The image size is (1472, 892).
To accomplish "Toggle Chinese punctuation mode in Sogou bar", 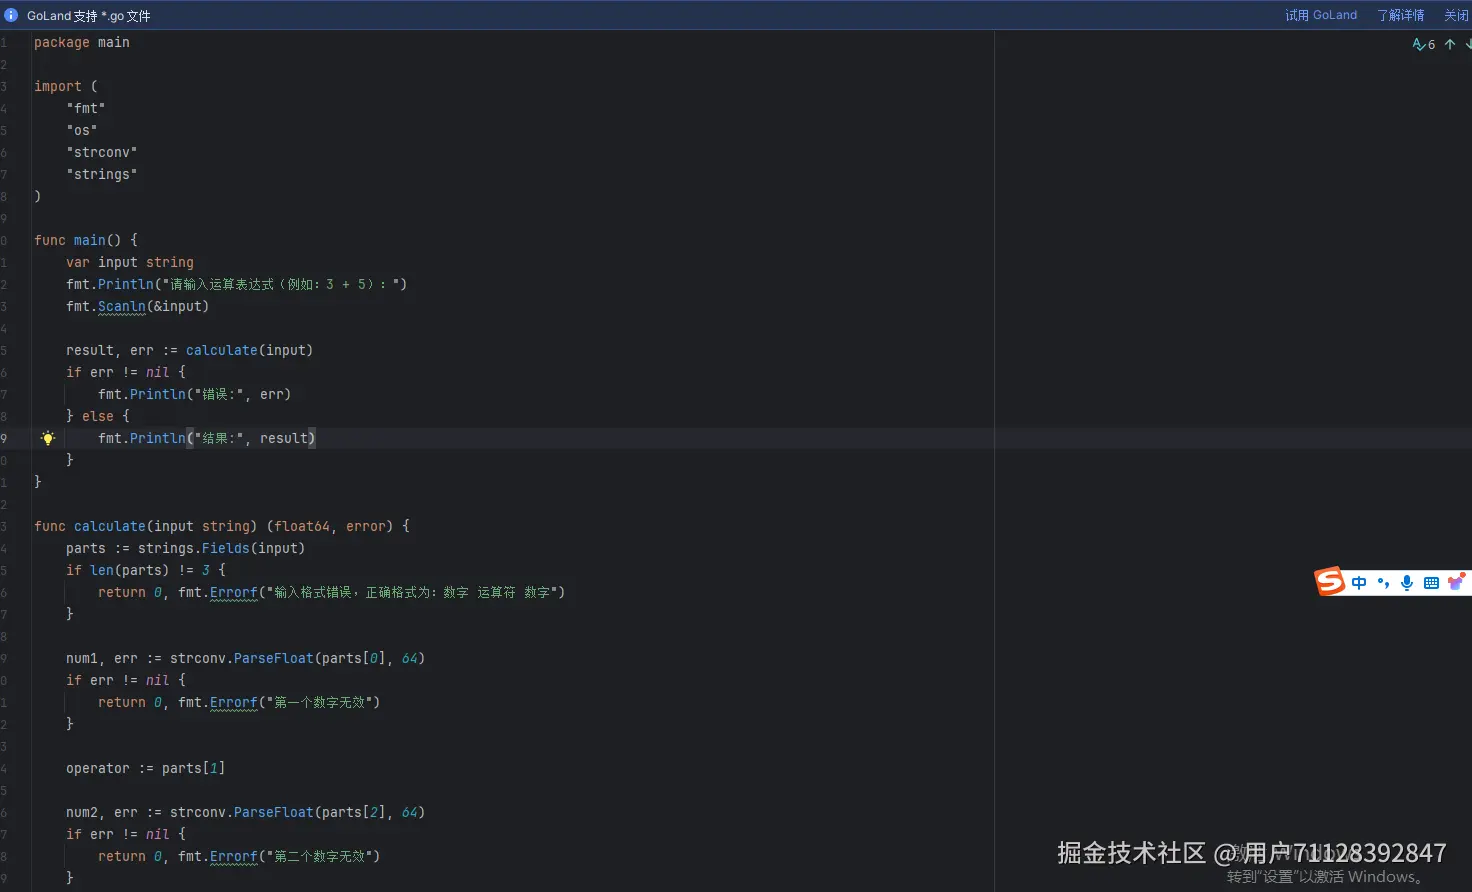I will pos(1383,583).
